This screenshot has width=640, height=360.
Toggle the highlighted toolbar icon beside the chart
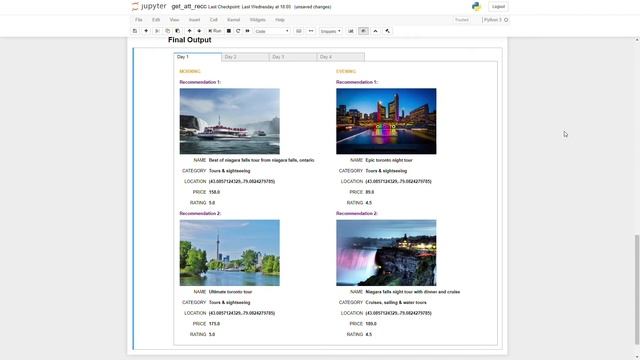(363, 31)
